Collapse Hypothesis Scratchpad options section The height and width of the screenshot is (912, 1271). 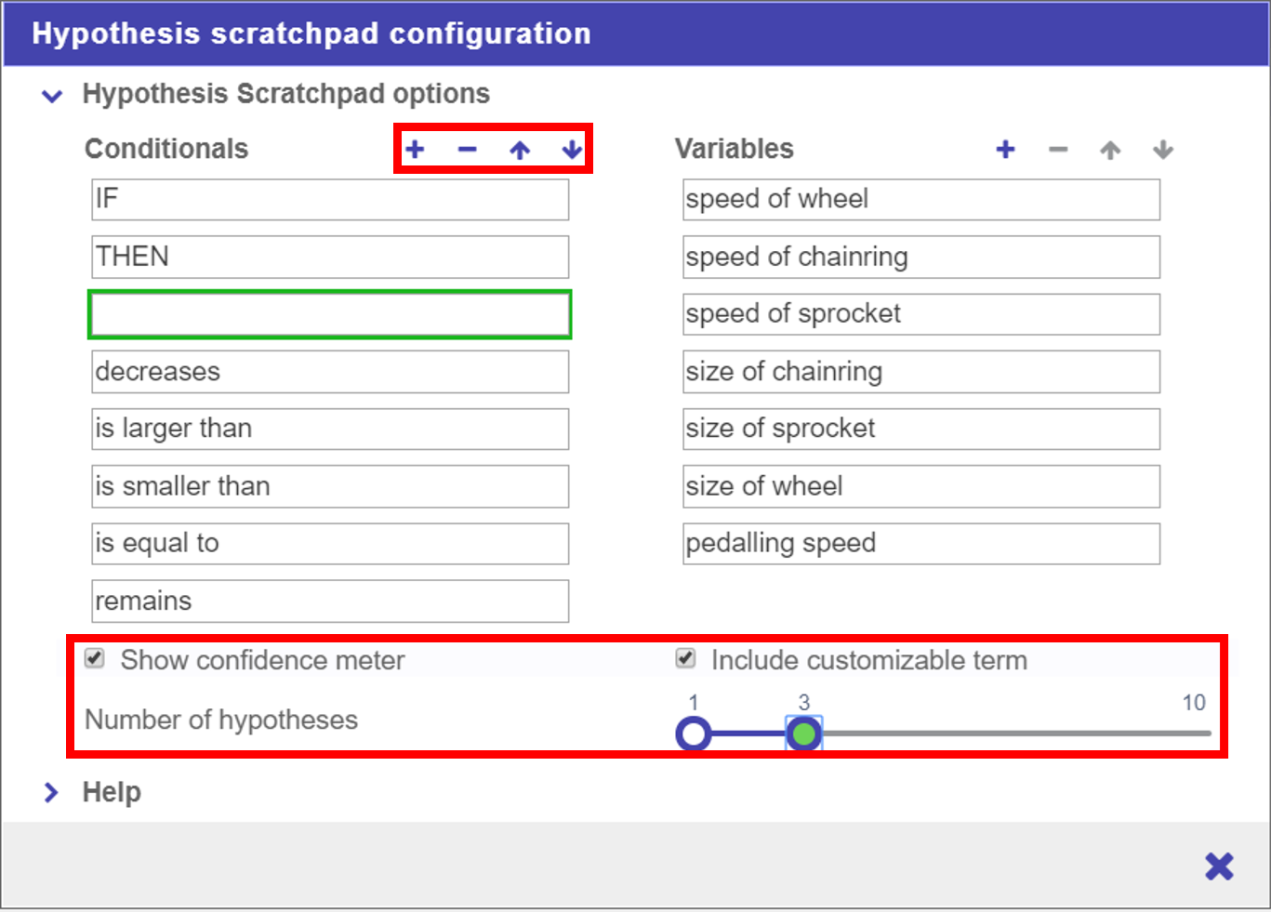[51, 96]
